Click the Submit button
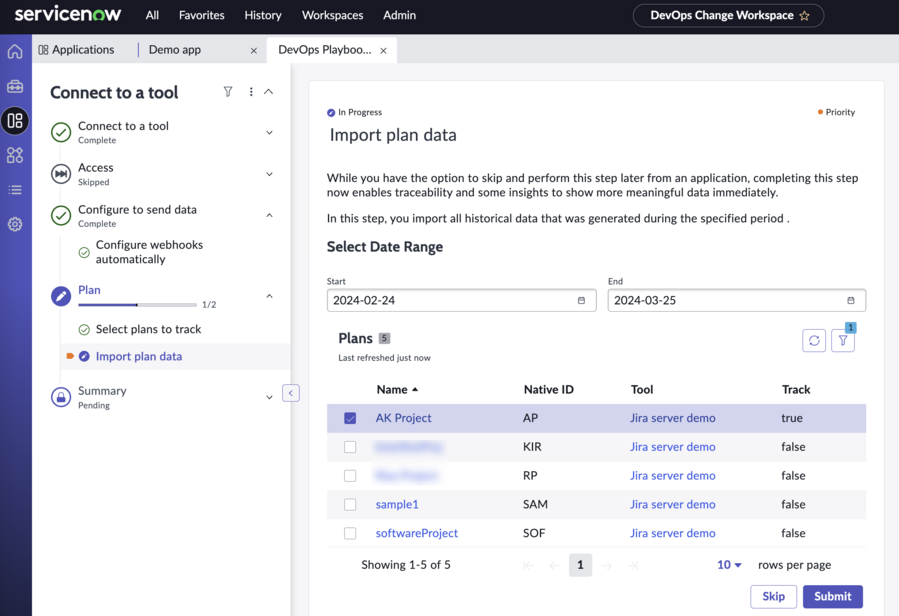The width and height of the screenshot is (899, 616). point(832,596)
